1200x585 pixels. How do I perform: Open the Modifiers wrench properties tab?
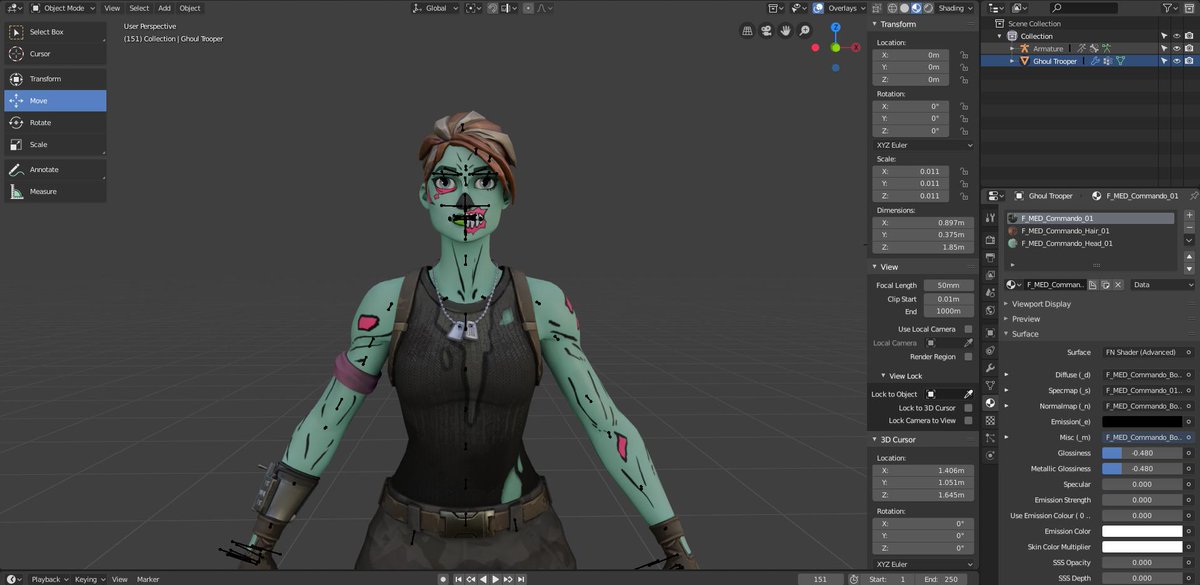tap(990, 368)
